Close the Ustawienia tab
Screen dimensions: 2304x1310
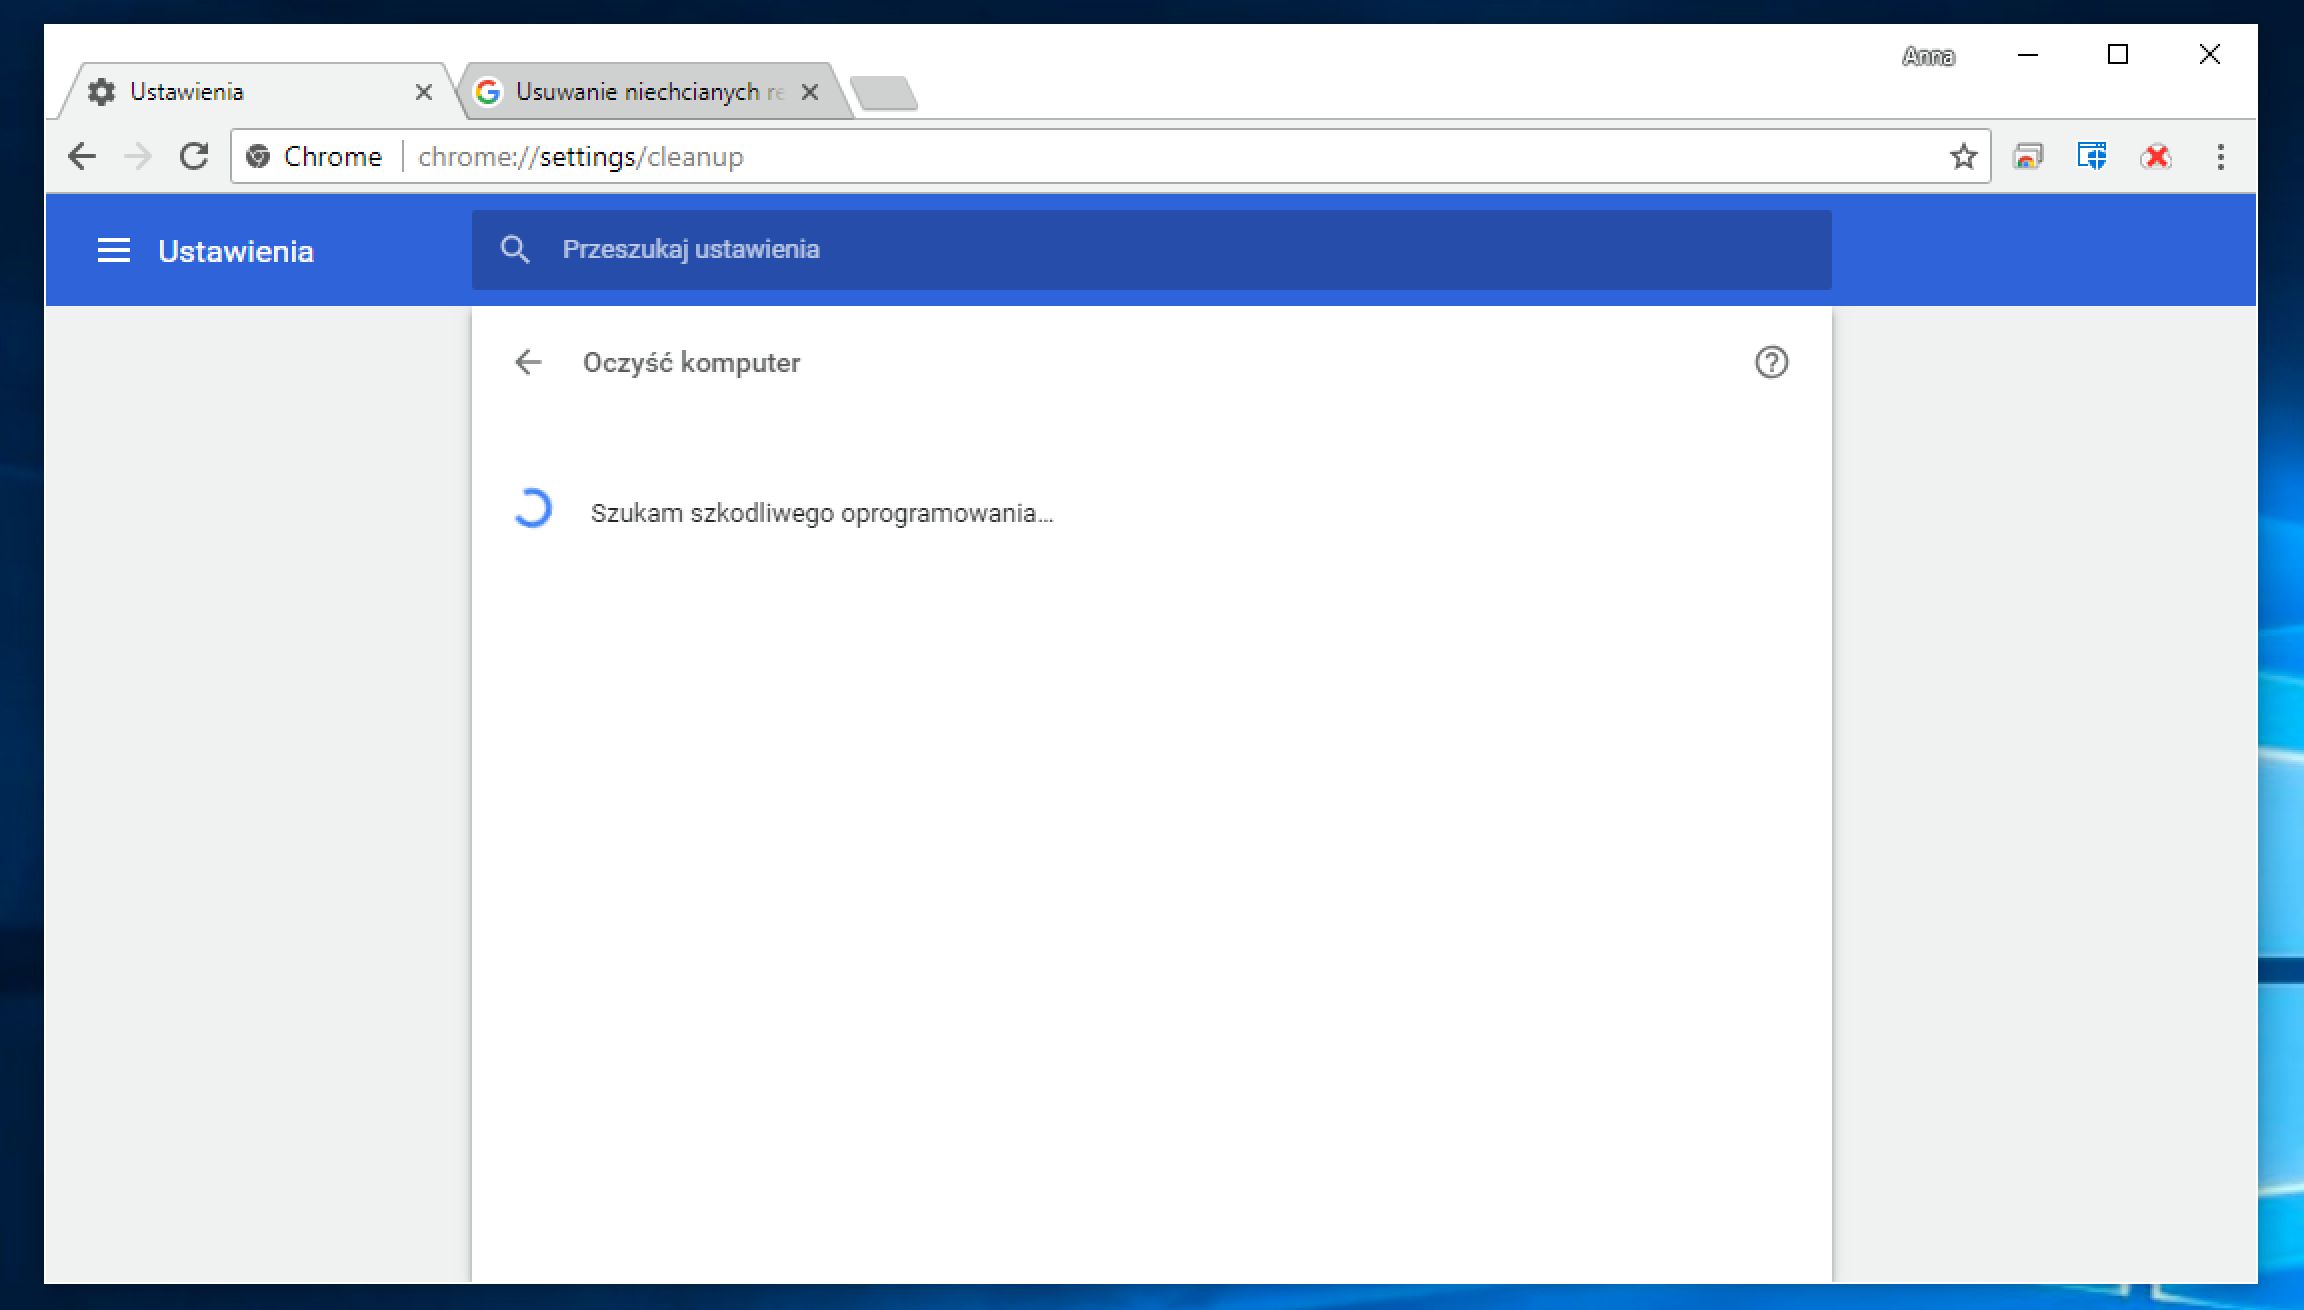click(x=424, y=92)
